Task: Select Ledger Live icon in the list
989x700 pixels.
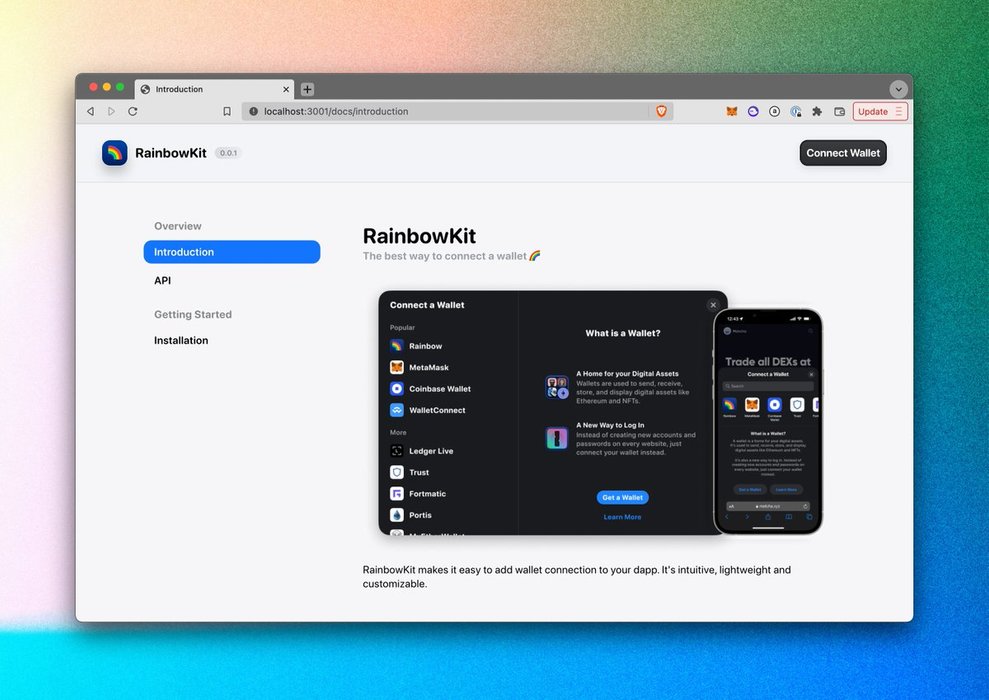Action: (397, 451)
